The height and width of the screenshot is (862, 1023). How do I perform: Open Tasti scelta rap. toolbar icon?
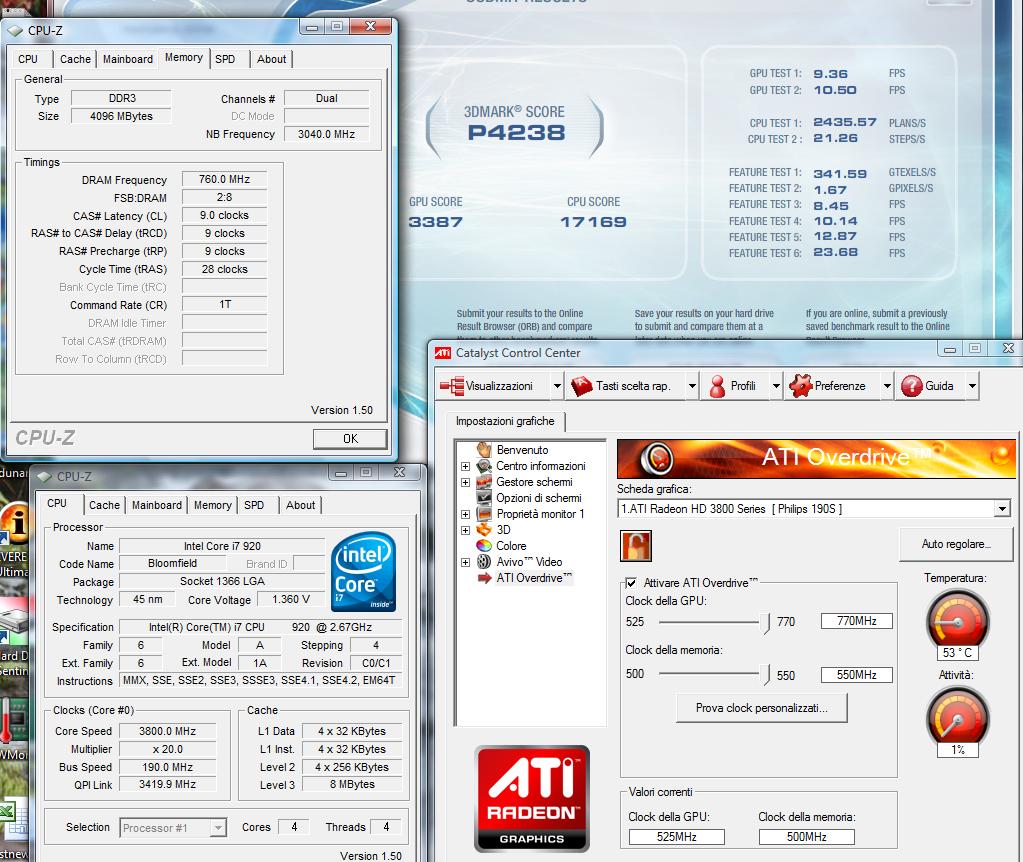[581, 386]
